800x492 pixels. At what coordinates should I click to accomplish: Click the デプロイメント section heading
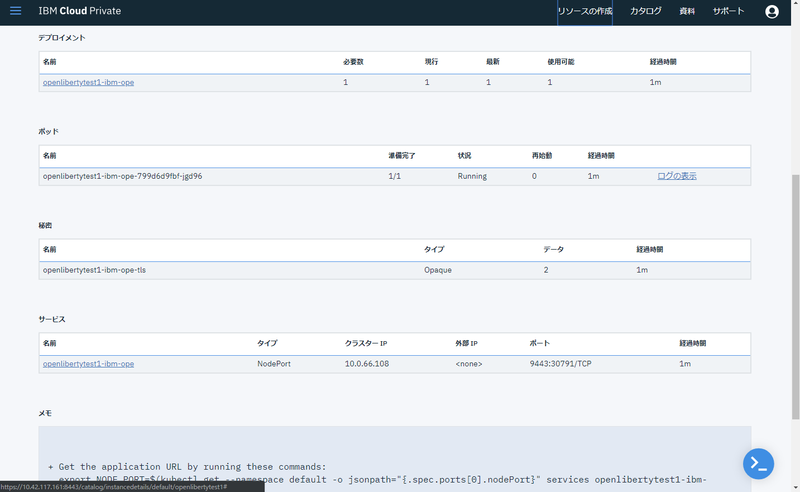point(62,38)
